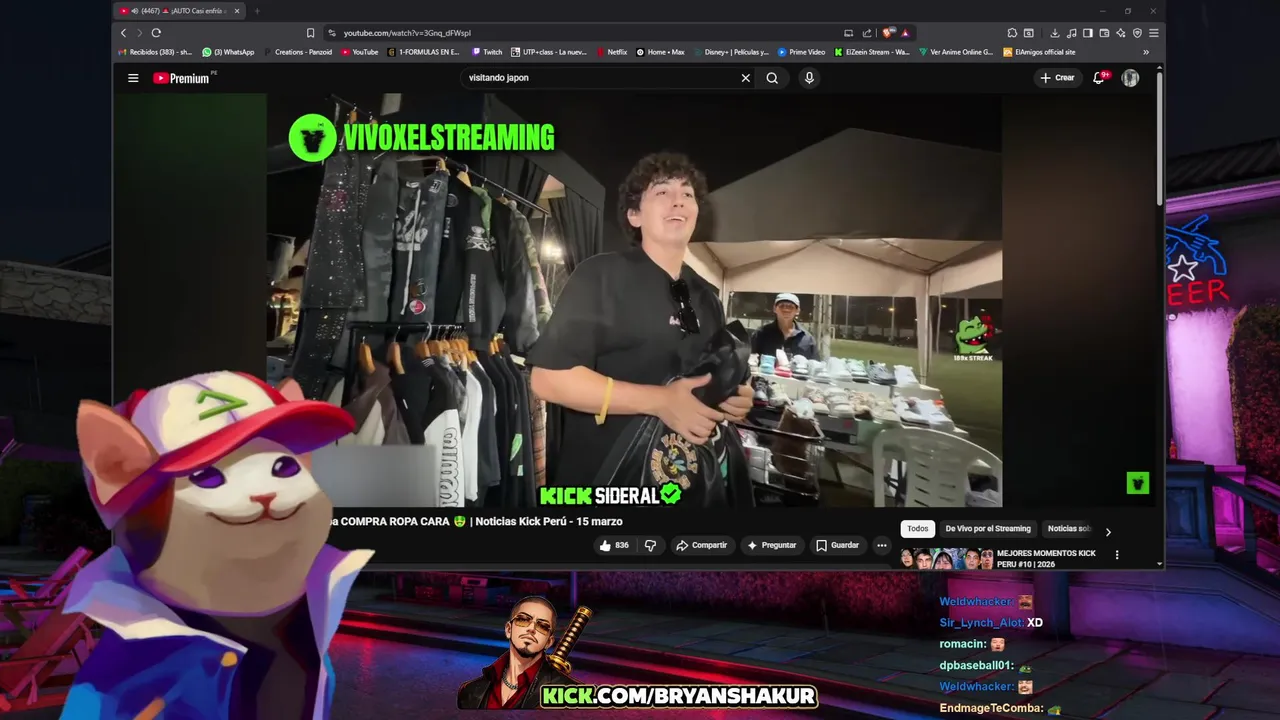Screen dimensions: 1280x720
Task: Show hidden bookmarks with the double chevron
Action: coord(1146,52)
